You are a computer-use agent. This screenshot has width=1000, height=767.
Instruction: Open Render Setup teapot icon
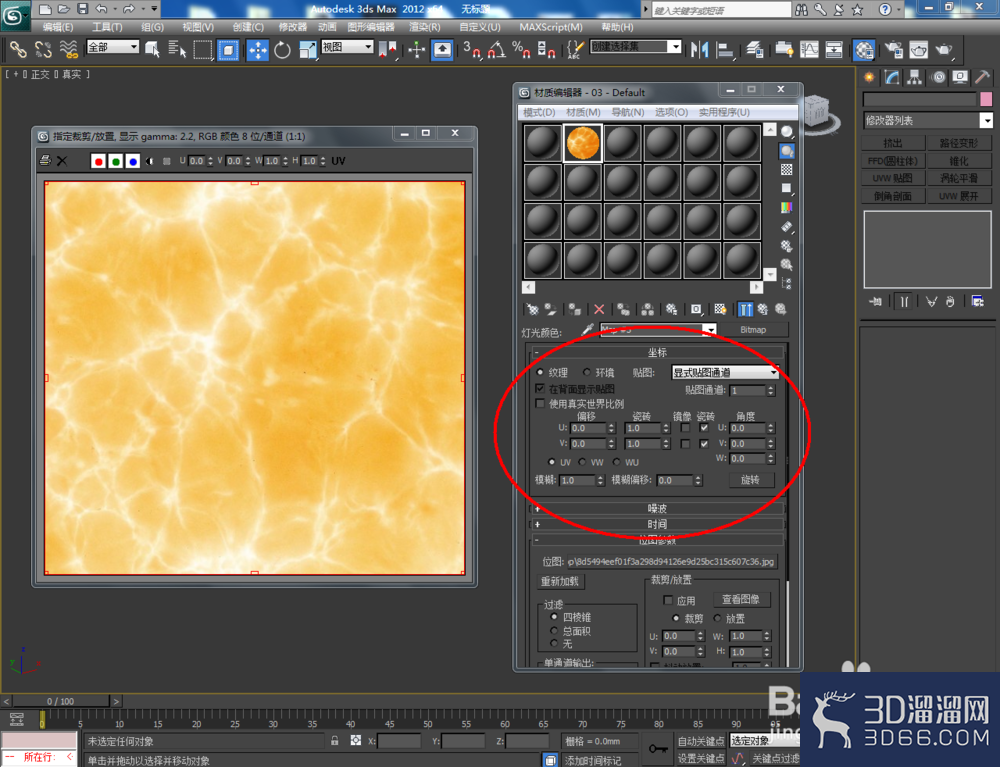[893, 50]
